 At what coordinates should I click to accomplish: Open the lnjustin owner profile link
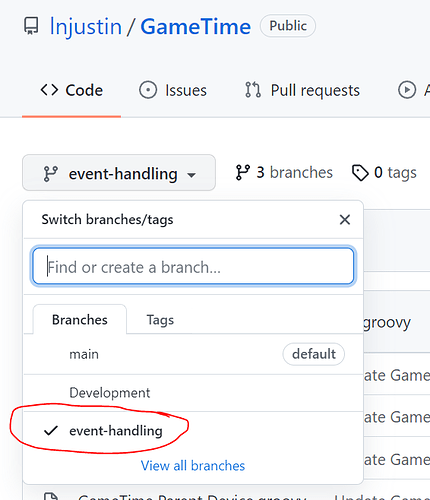point(86,26)
